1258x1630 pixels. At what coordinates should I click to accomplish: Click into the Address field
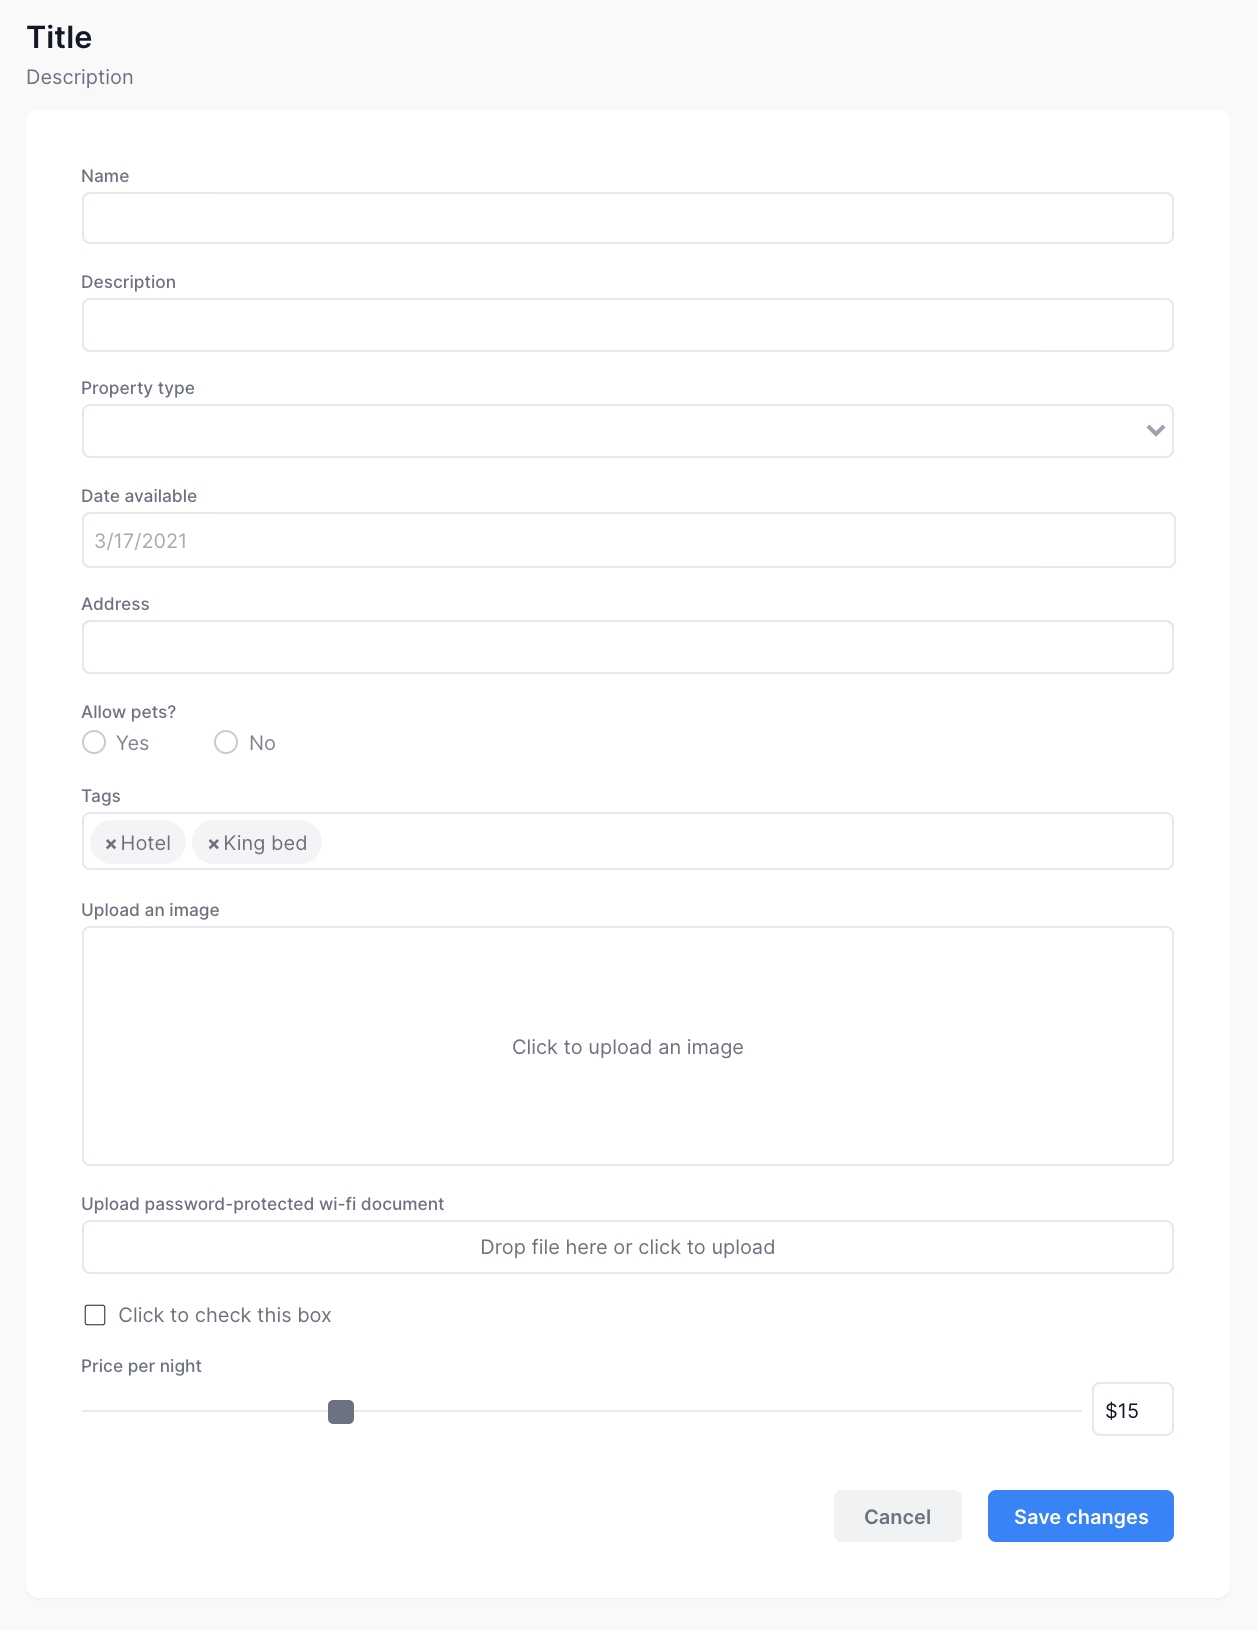pos(627,647)
